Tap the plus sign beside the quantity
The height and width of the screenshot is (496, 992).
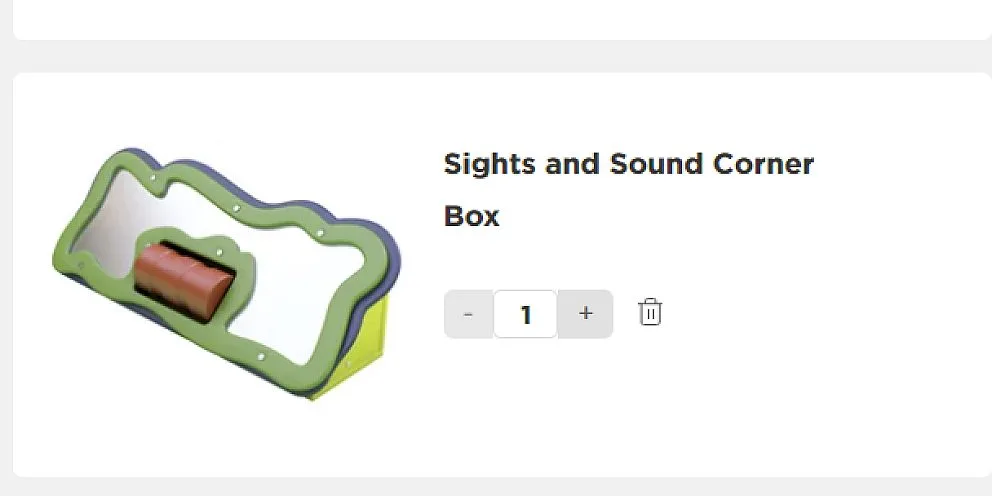(x=585, y=313)
